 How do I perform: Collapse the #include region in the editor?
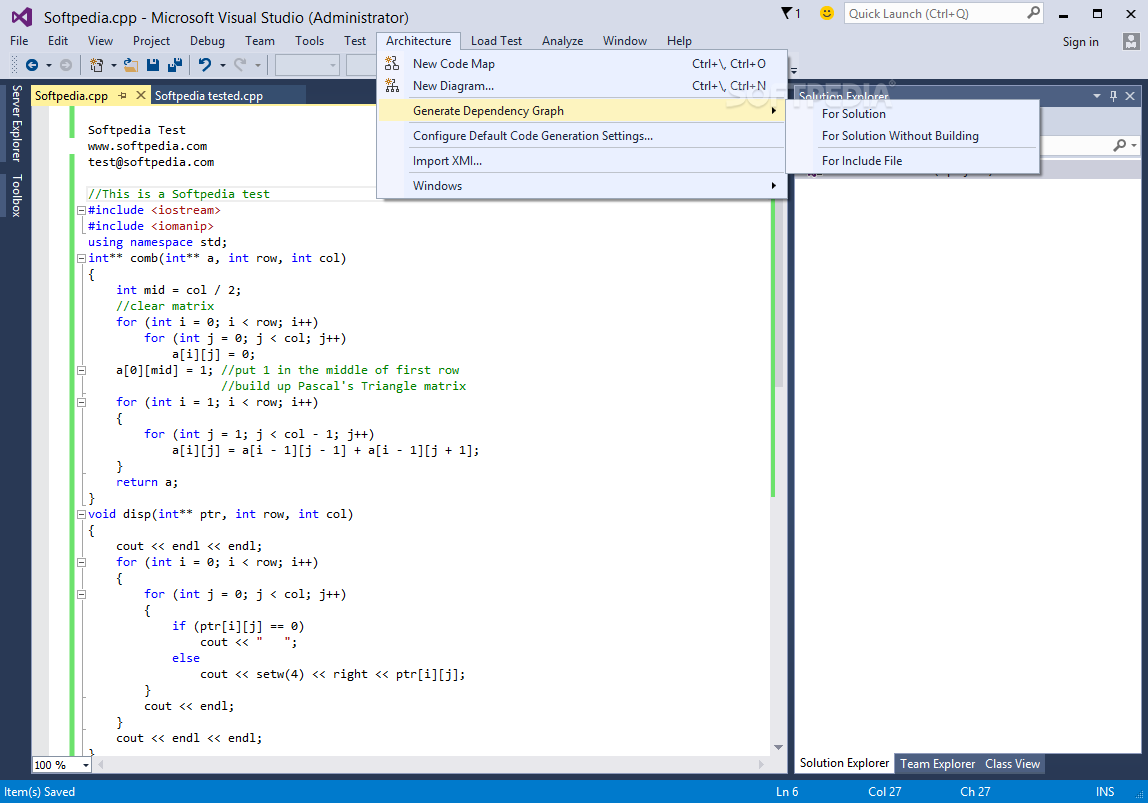click(x=81, y=210)
